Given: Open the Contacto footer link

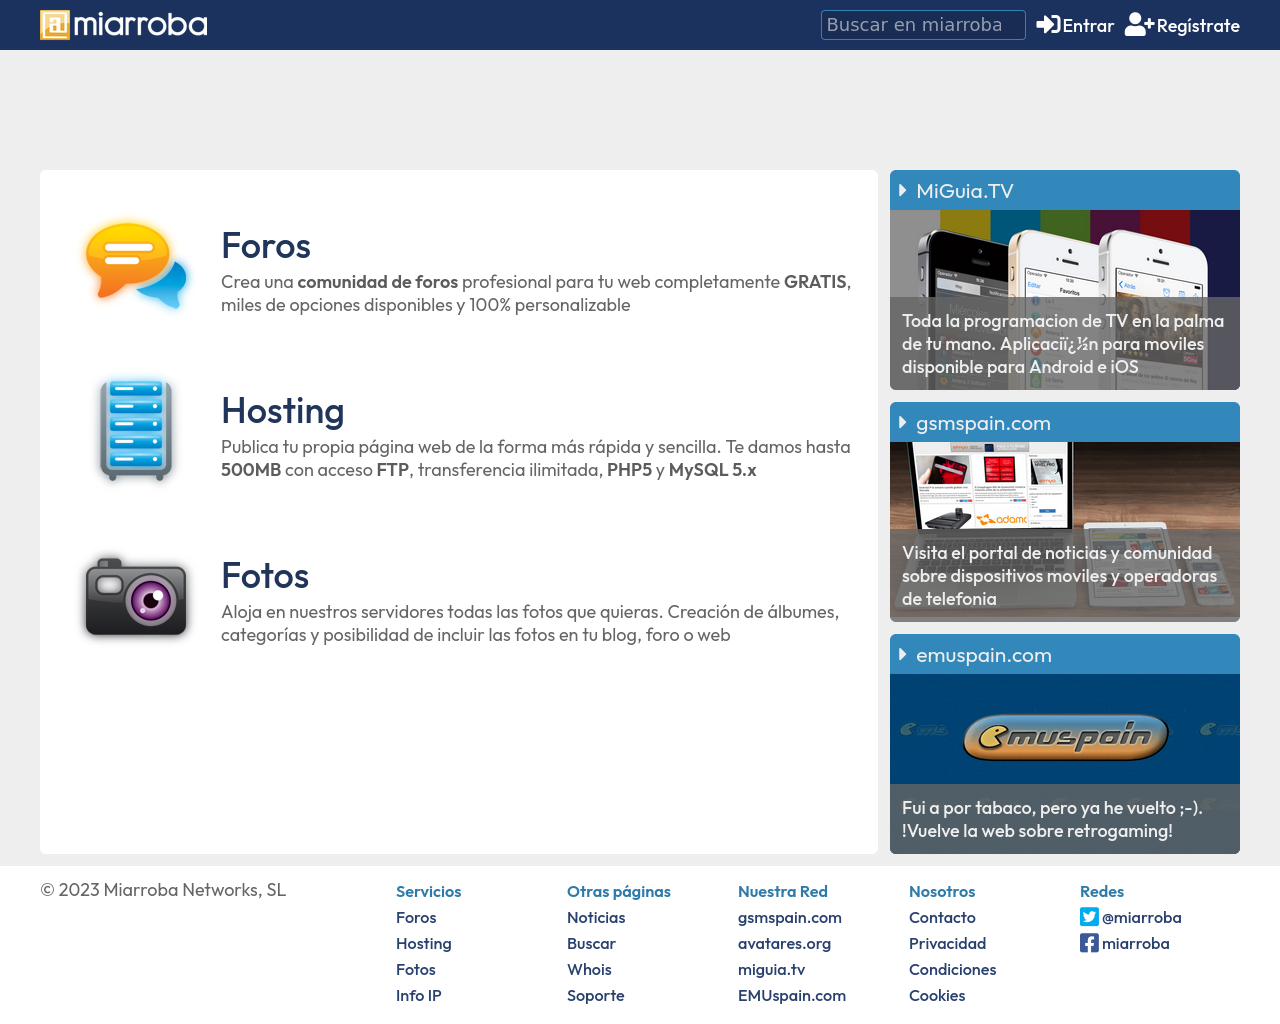Looking at the screenshot, I should tap(942, 917).
